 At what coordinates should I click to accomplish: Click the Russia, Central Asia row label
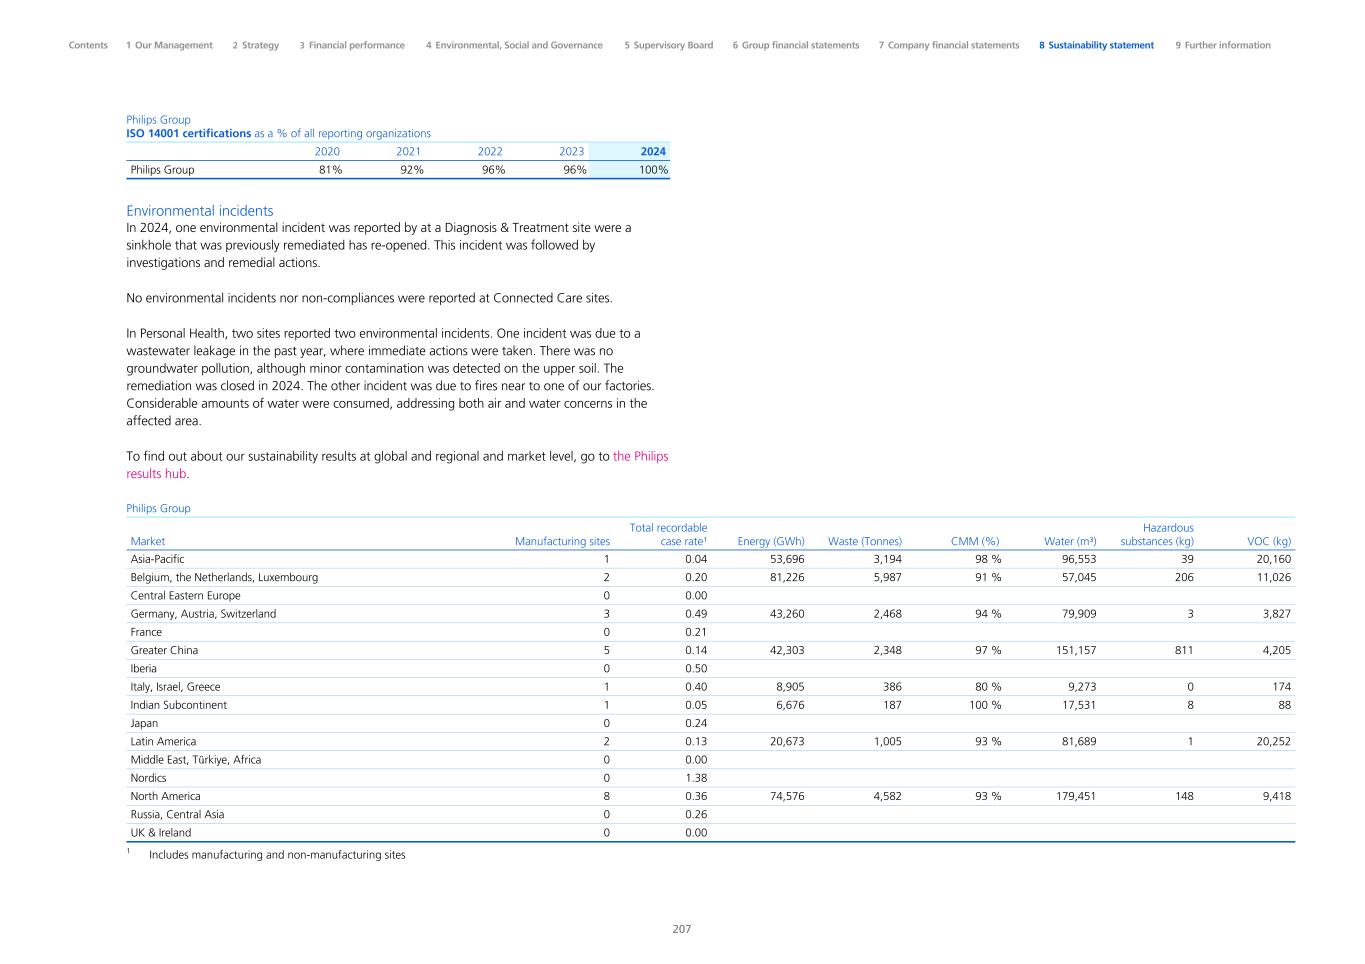177,814
